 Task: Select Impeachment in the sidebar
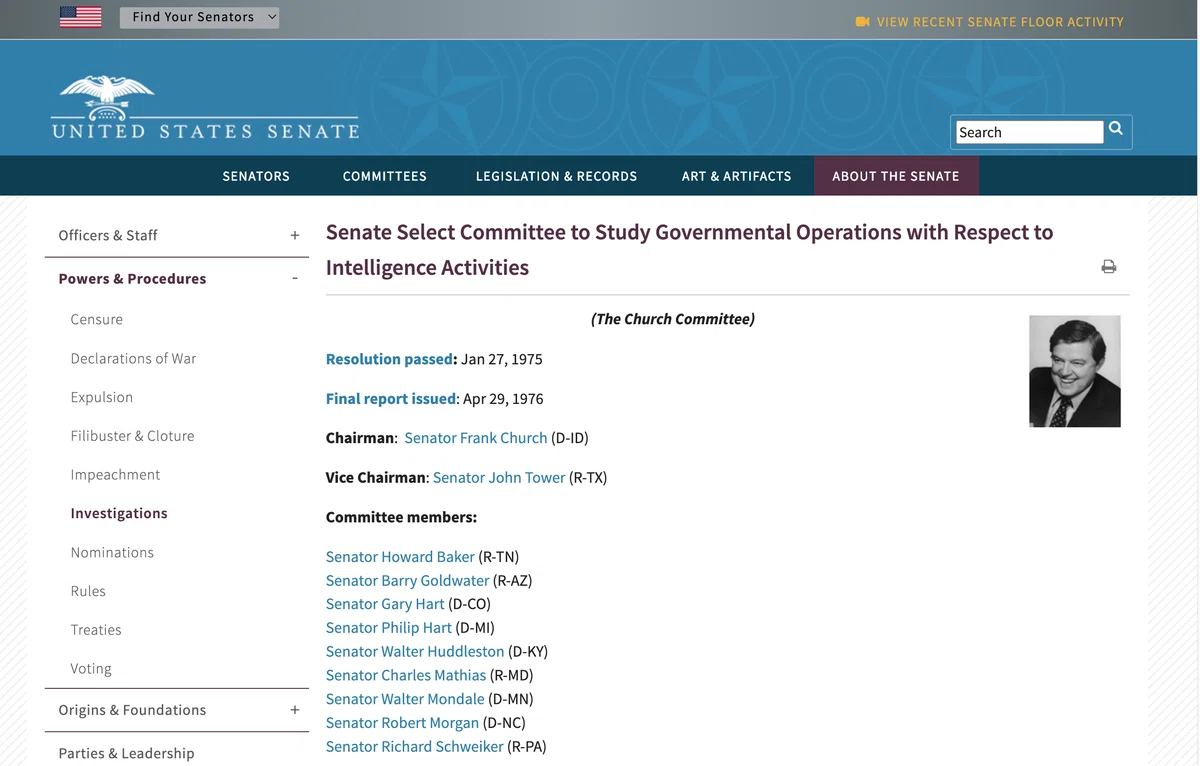pos(115,475)
